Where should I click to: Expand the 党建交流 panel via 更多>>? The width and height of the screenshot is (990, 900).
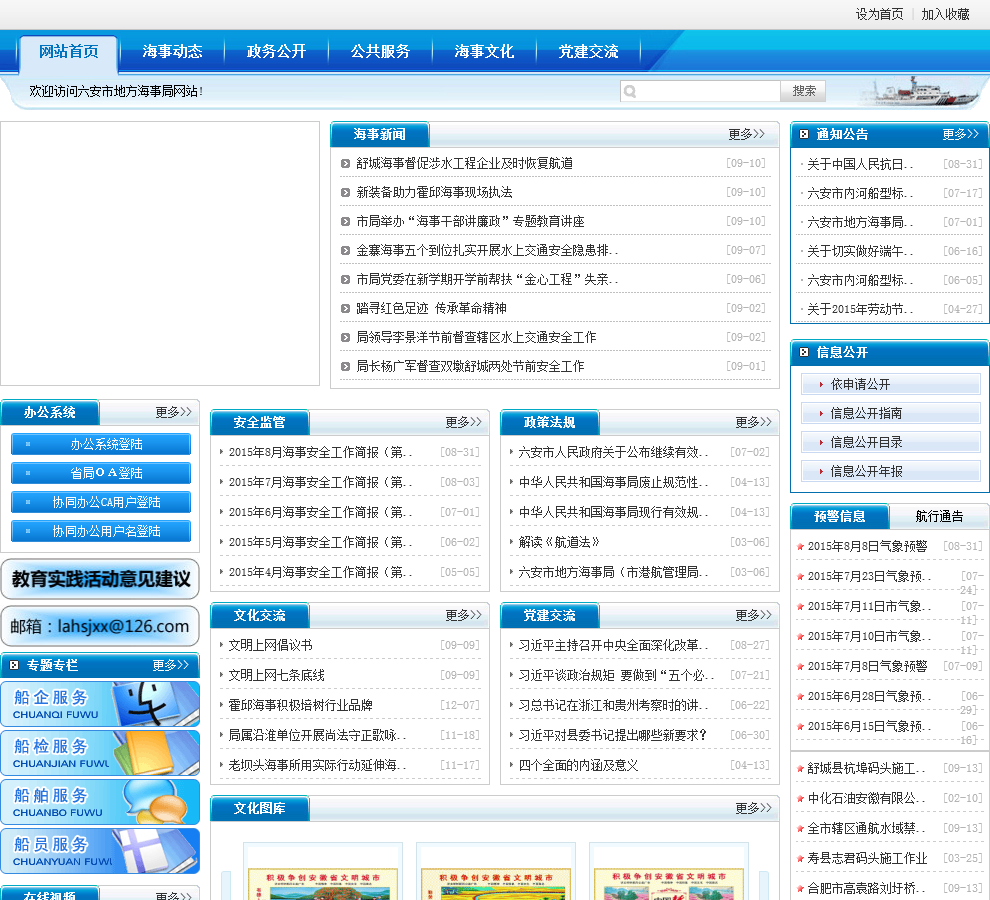[x=753, y=615]
